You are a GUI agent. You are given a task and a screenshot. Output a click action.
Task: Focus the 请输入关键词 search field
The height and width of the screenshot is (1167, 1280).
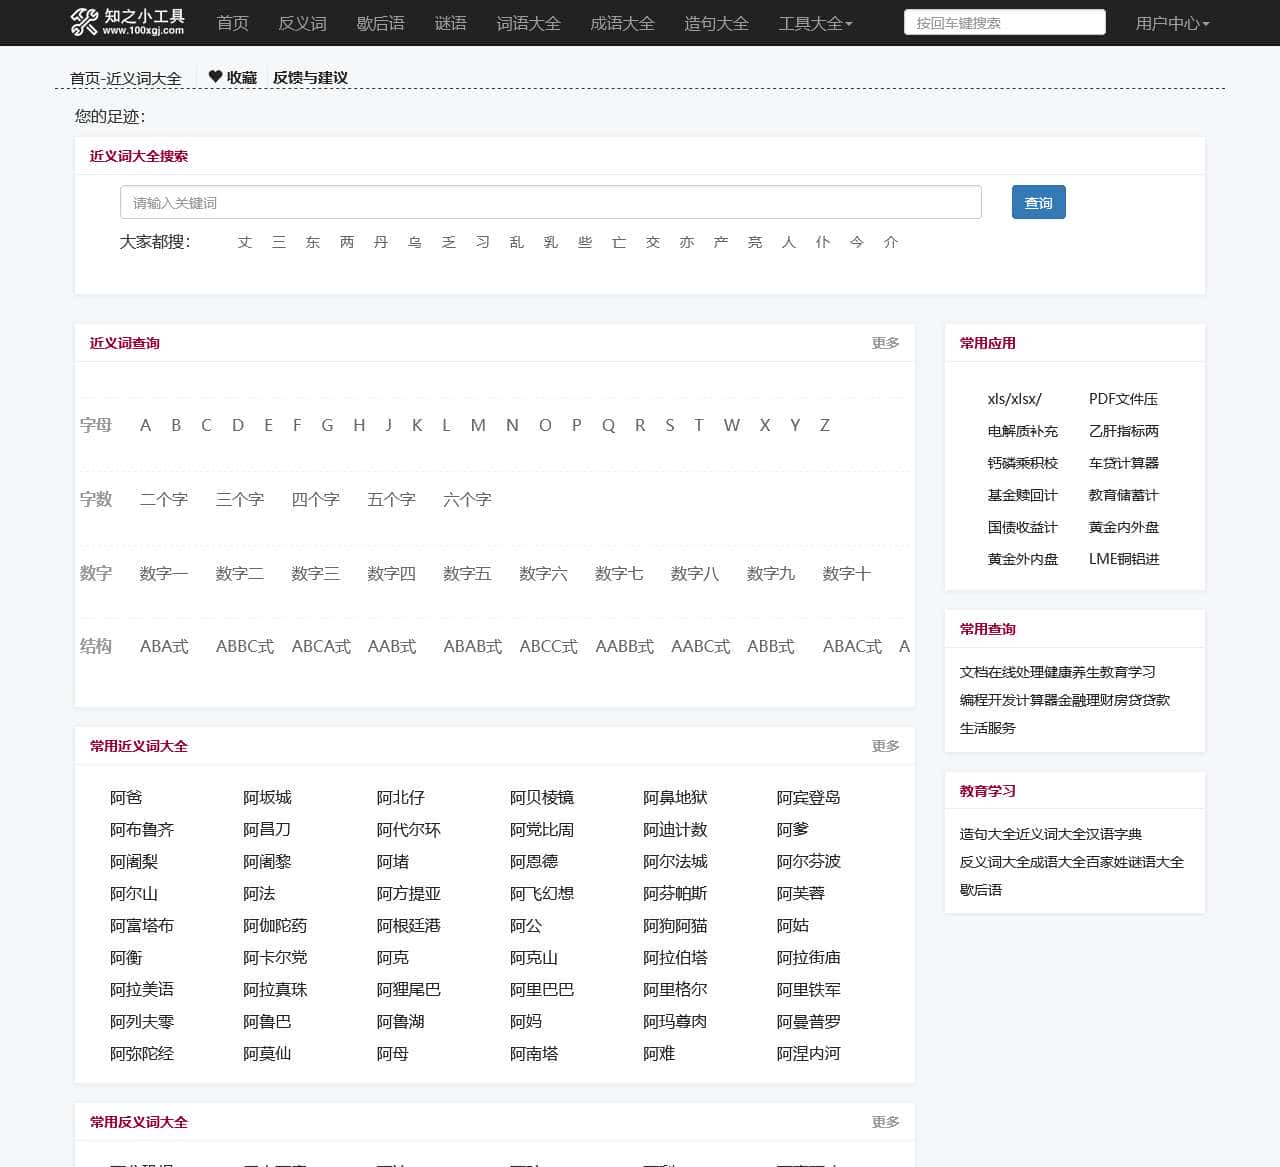pyautogui.click(x=550, y=203)
